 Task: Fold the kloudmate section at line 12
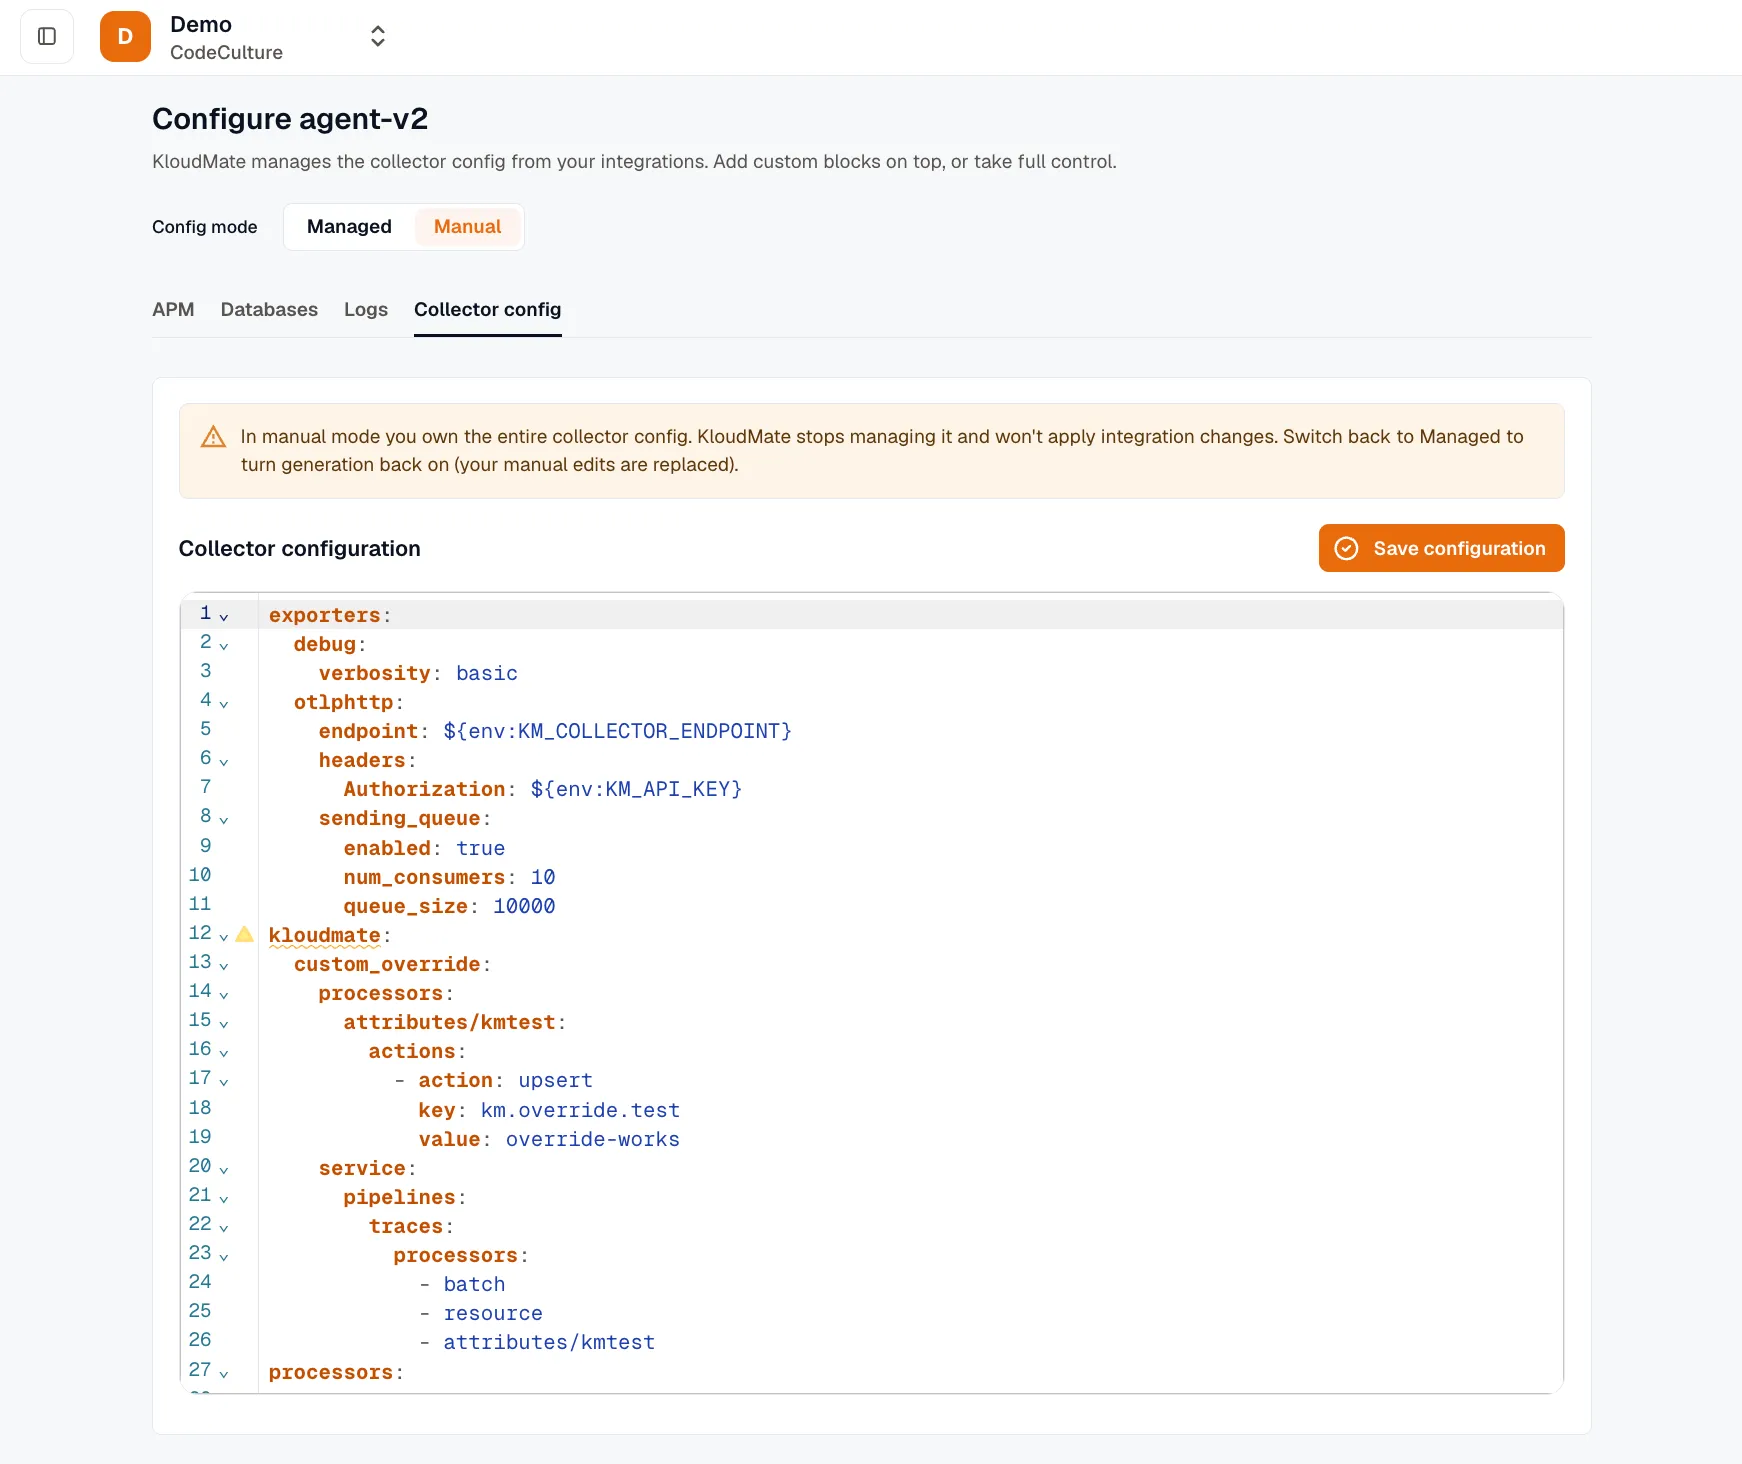click(x=224, y=937)
